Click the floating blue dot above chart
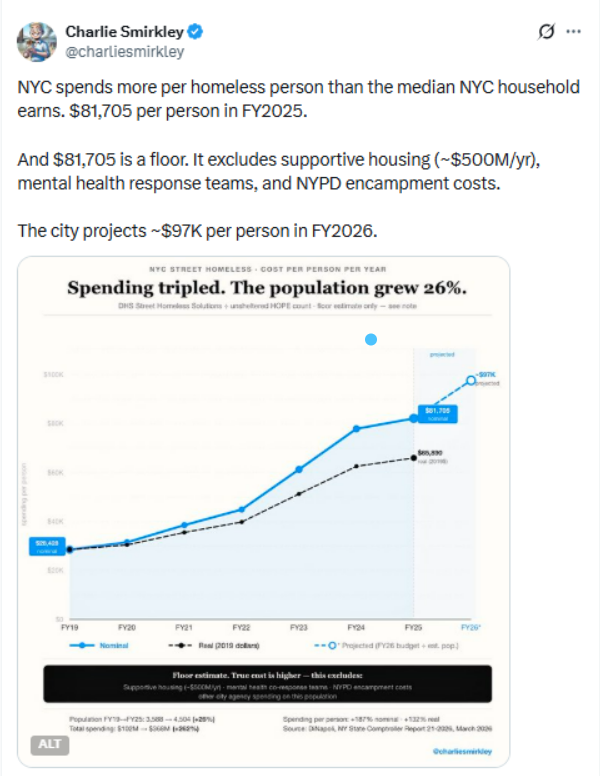The width and height of the screenshot is (600, 776). pos(371,340)
